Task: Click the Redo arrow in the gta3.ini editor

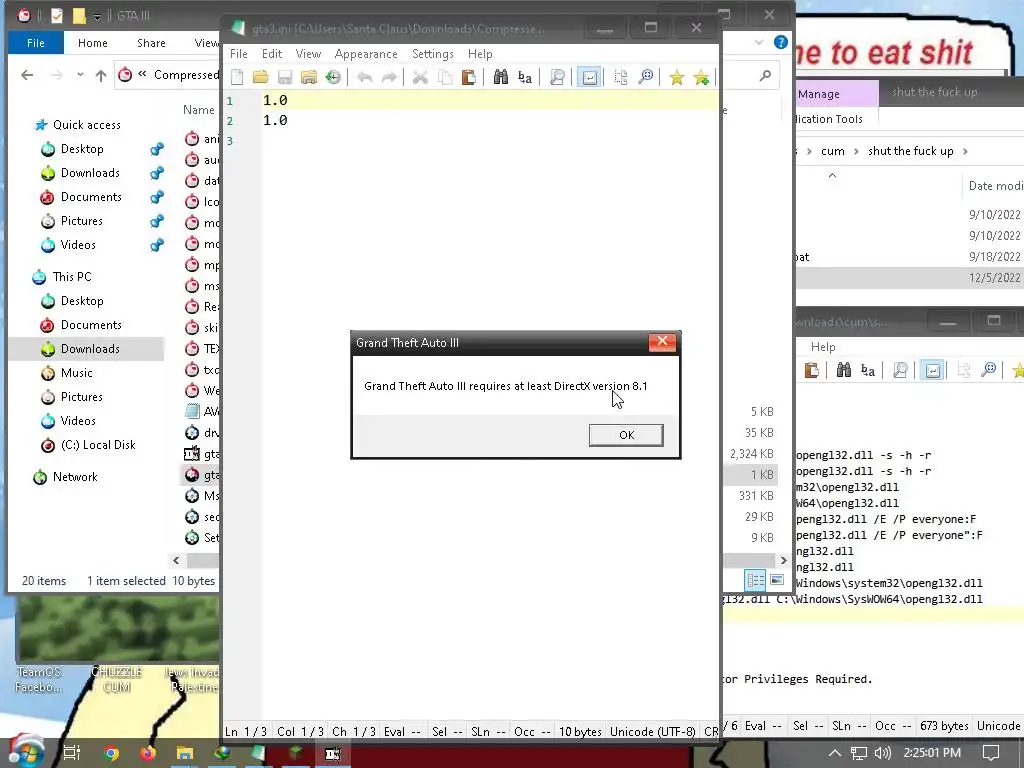Action: pos(389,78)
